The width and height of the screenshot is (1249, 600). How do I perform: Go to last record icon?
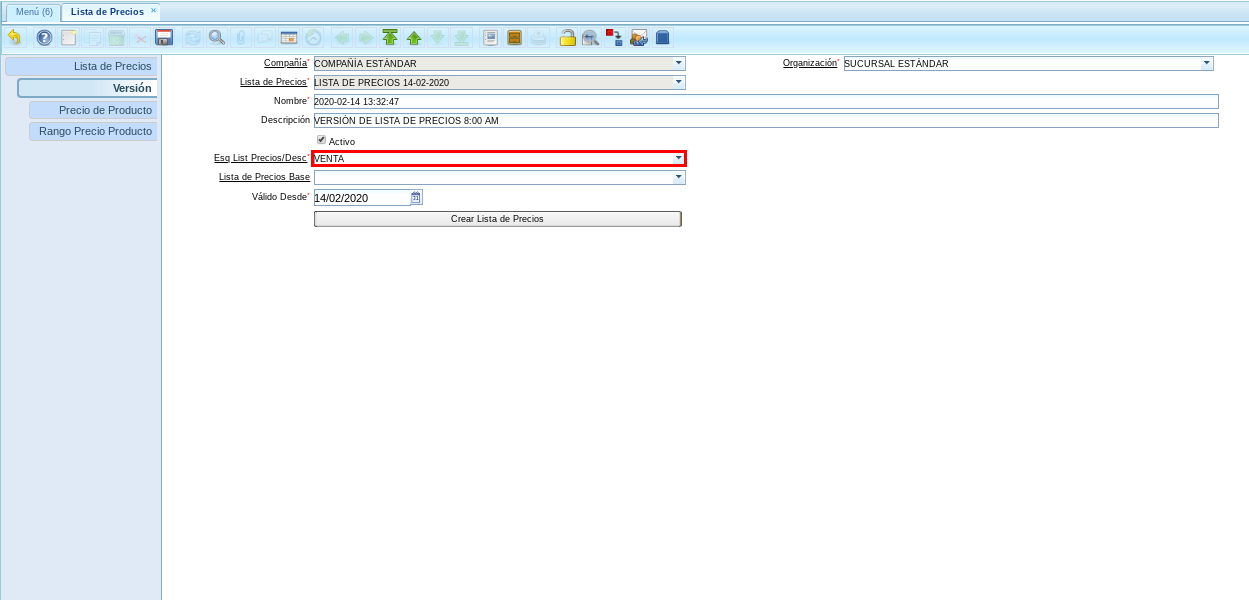[462, 38]
